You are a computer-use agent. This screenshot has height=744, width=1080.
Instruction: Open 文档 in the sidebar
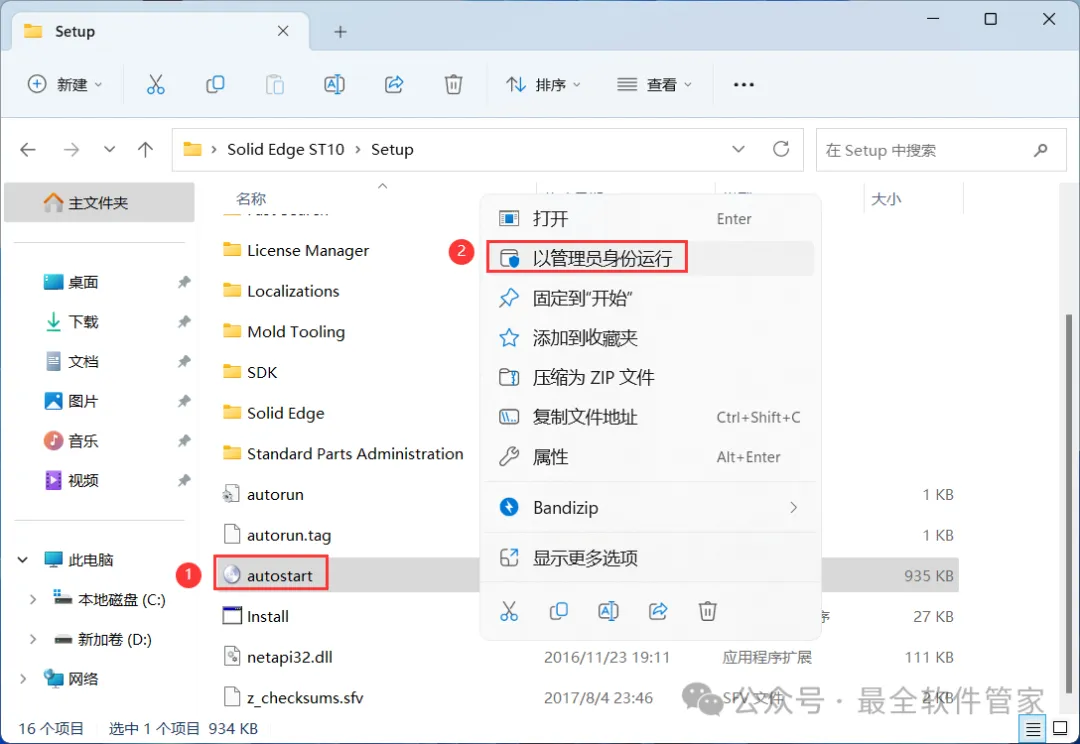pos(83,362)
